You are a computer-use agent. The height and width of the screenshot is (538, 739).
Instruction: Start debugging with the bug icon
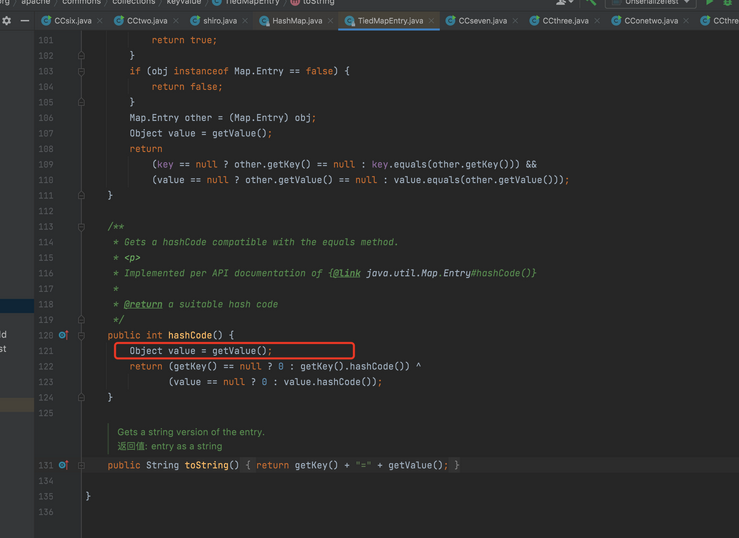tap(728, 2)
